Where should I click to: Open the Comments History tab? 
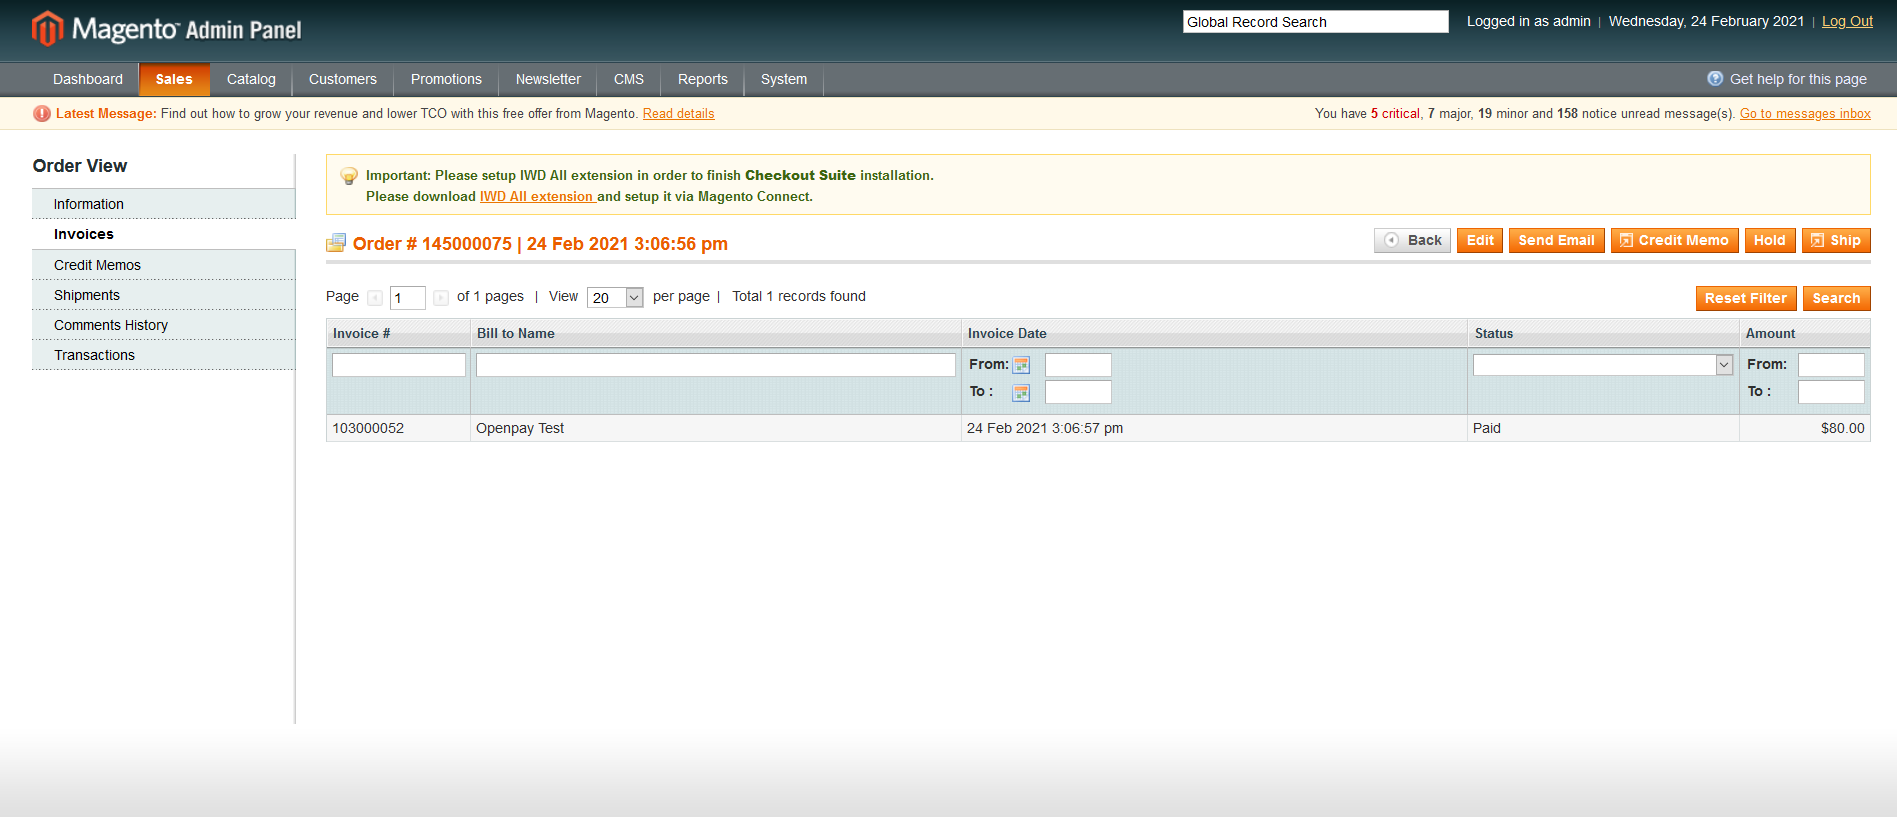tap(111, 325)
